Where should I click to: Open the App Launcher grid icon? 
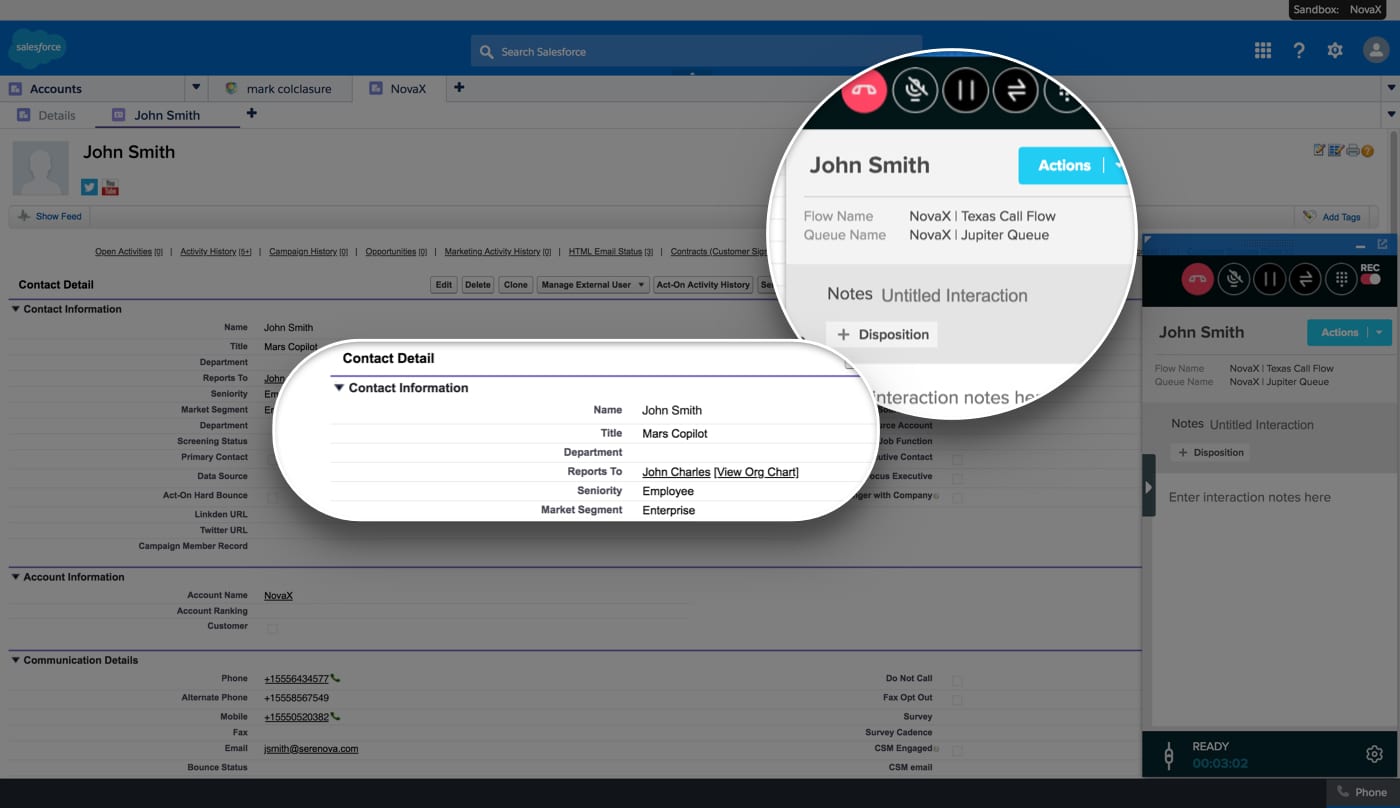pyautogui.click(x=1263, y=50)
